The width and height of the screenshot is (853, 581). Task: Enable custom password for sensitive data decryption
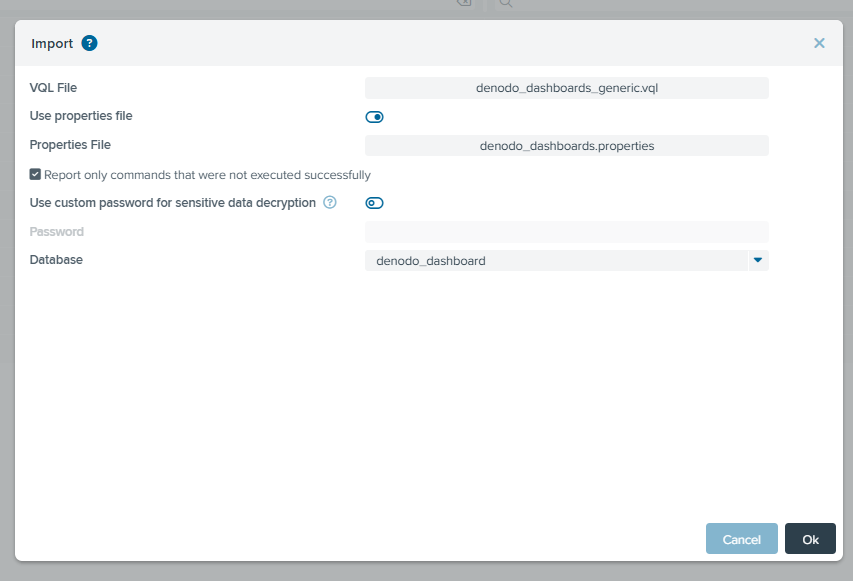(374, 203)
